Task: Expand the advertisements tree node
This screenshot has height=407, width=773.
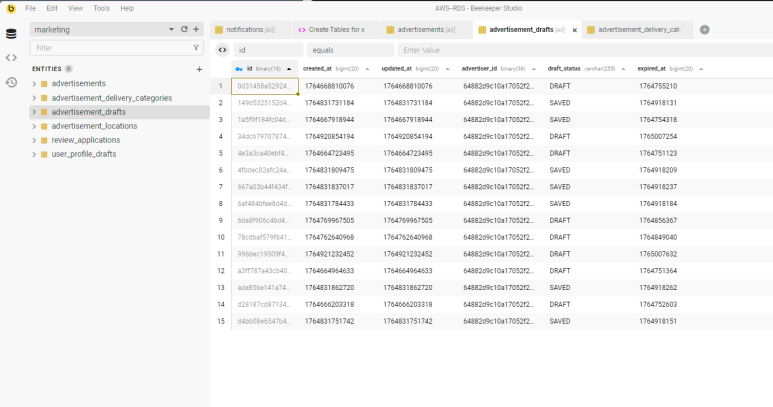Action: pos(34,84)
